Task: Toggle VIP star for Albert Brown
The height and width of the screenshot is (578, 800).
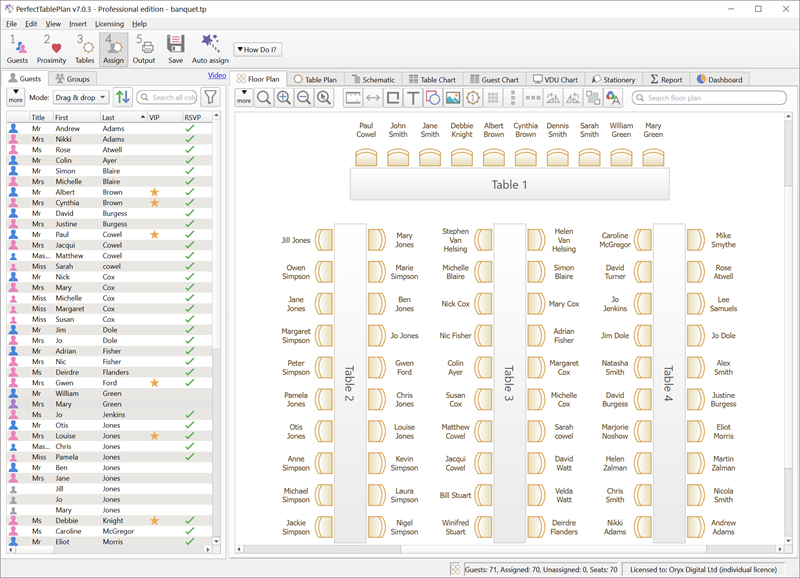Action: (155, 191)
